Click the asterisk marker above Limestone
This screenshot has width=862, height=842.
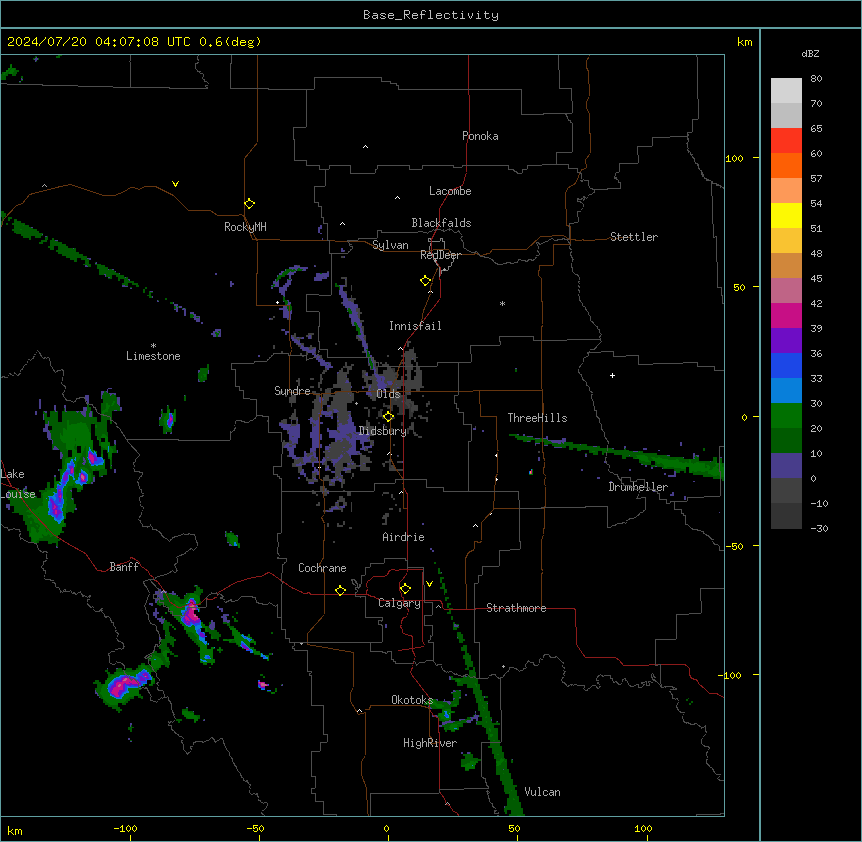point(153,346)
